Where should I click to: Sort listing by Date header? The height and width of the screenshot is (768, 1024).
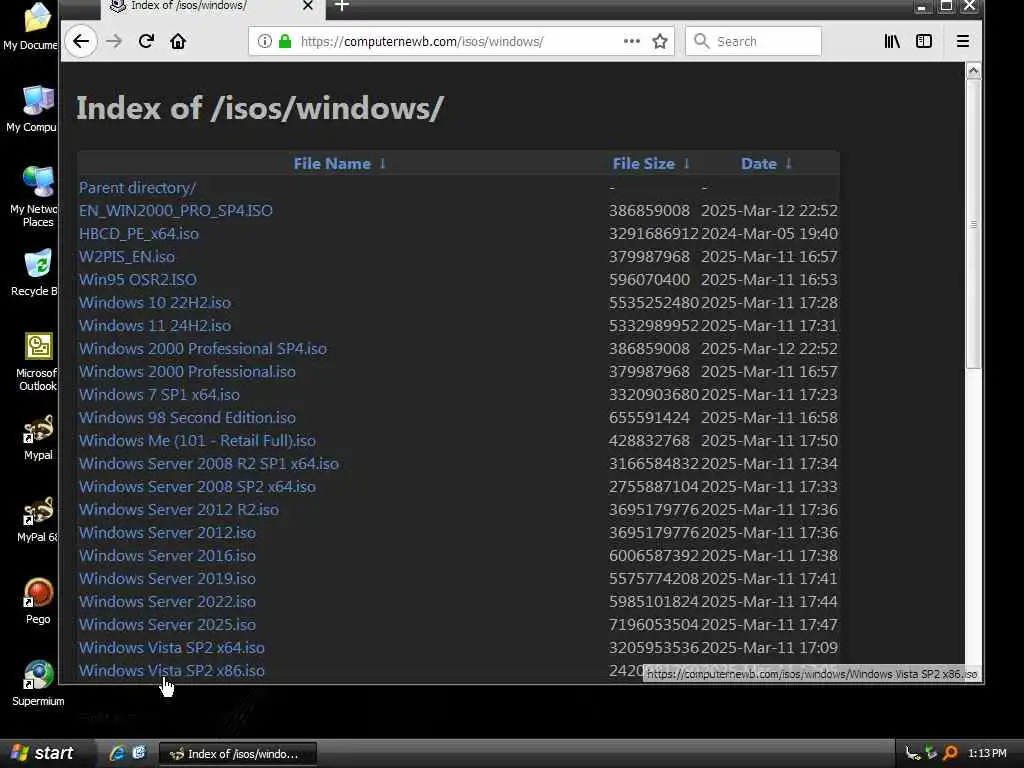[759, 163]
